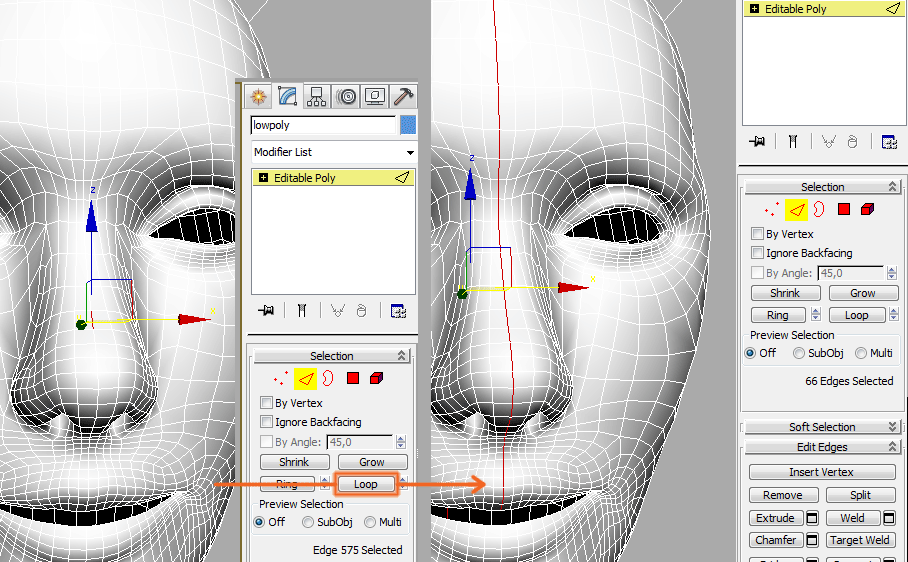908x562 pixels.
Task: Open the Create tab in the lowpoly panel
Action: click(258, 96)
